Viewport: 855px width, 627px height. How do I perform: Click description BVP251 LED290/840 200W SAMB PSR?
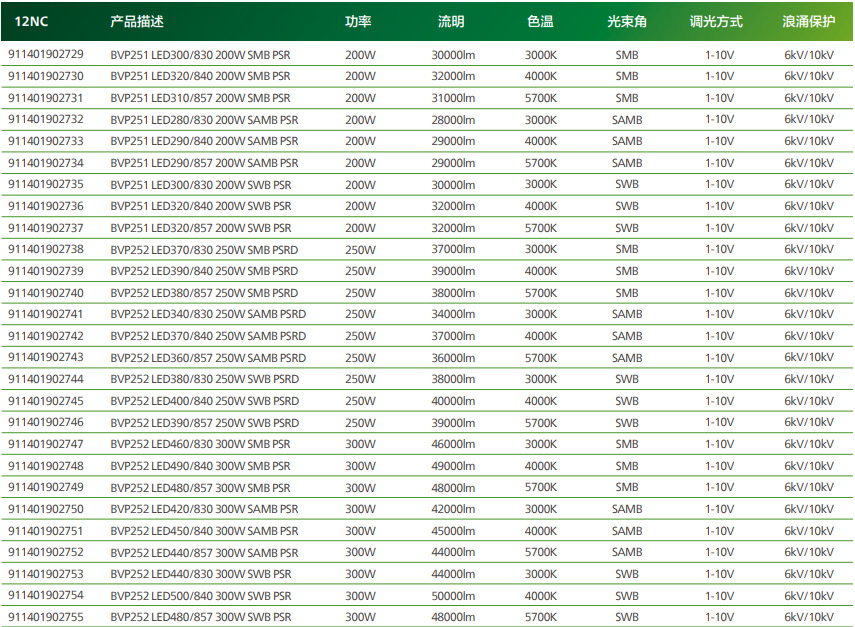coord(204,141)
